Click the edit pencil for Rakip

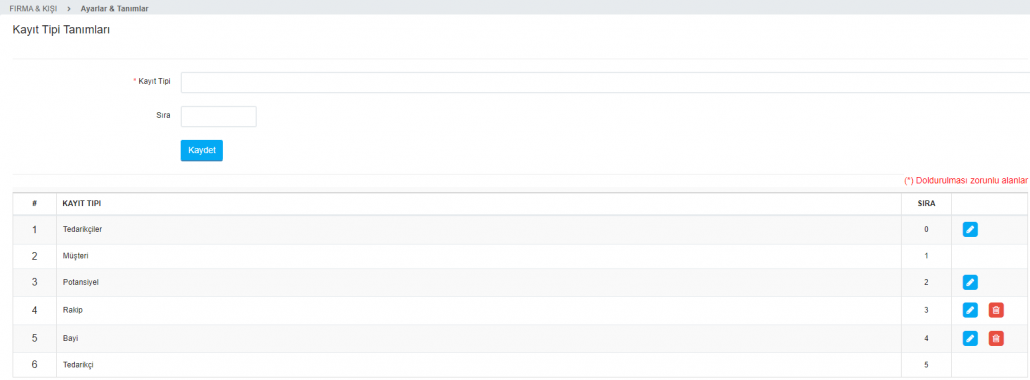click(x=970, y=310)
